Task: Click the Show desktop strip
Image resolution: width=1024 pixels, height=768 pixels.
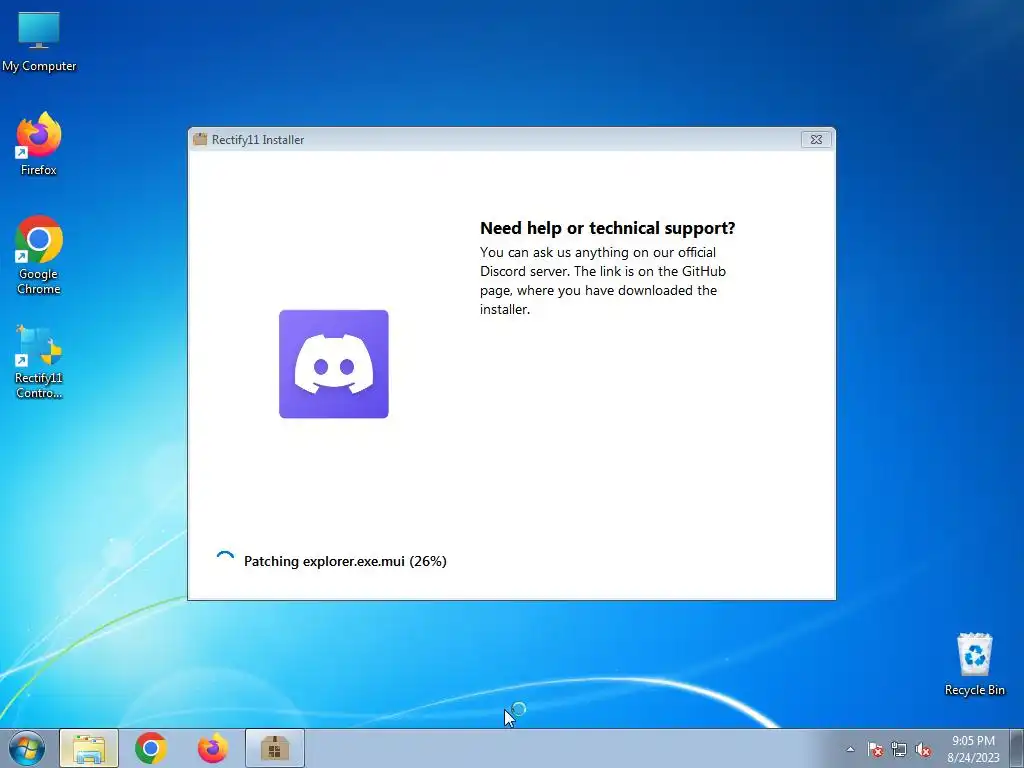Action: tap(1017, 748)
